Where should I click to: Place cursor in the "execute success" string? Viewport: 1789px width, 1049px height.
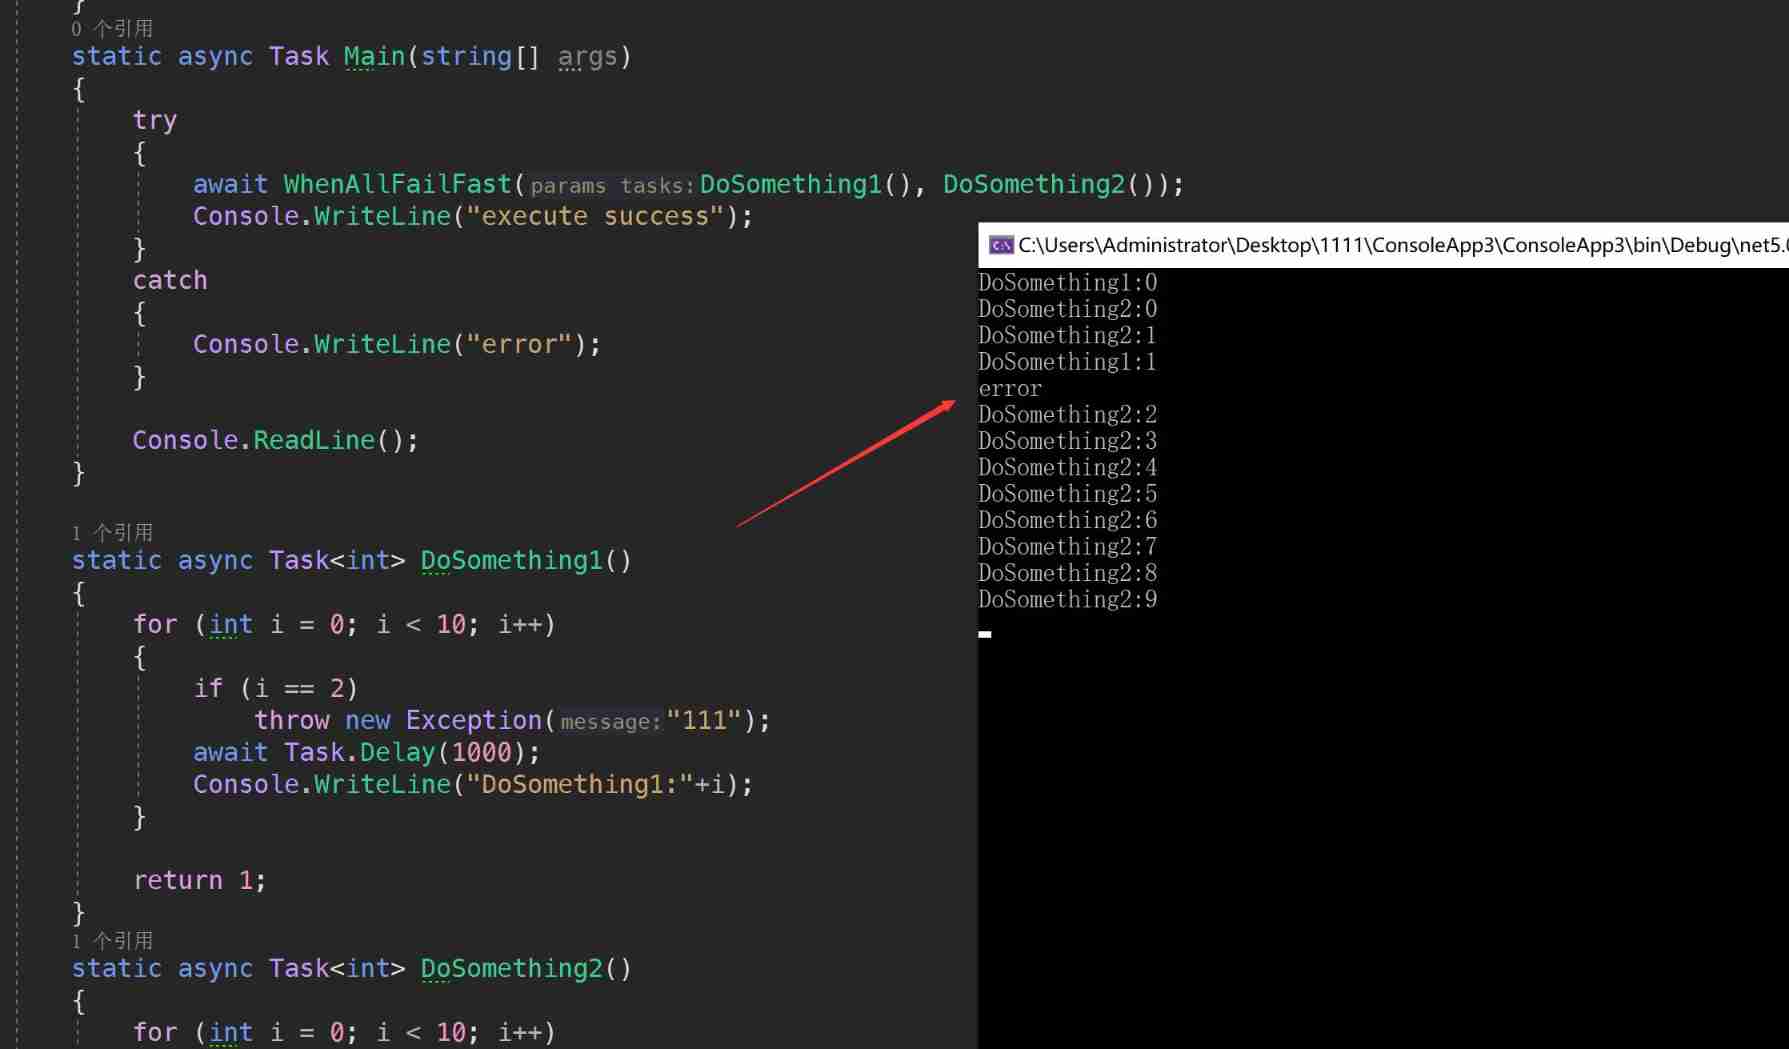pyautogui.click(x=595, y=217)
